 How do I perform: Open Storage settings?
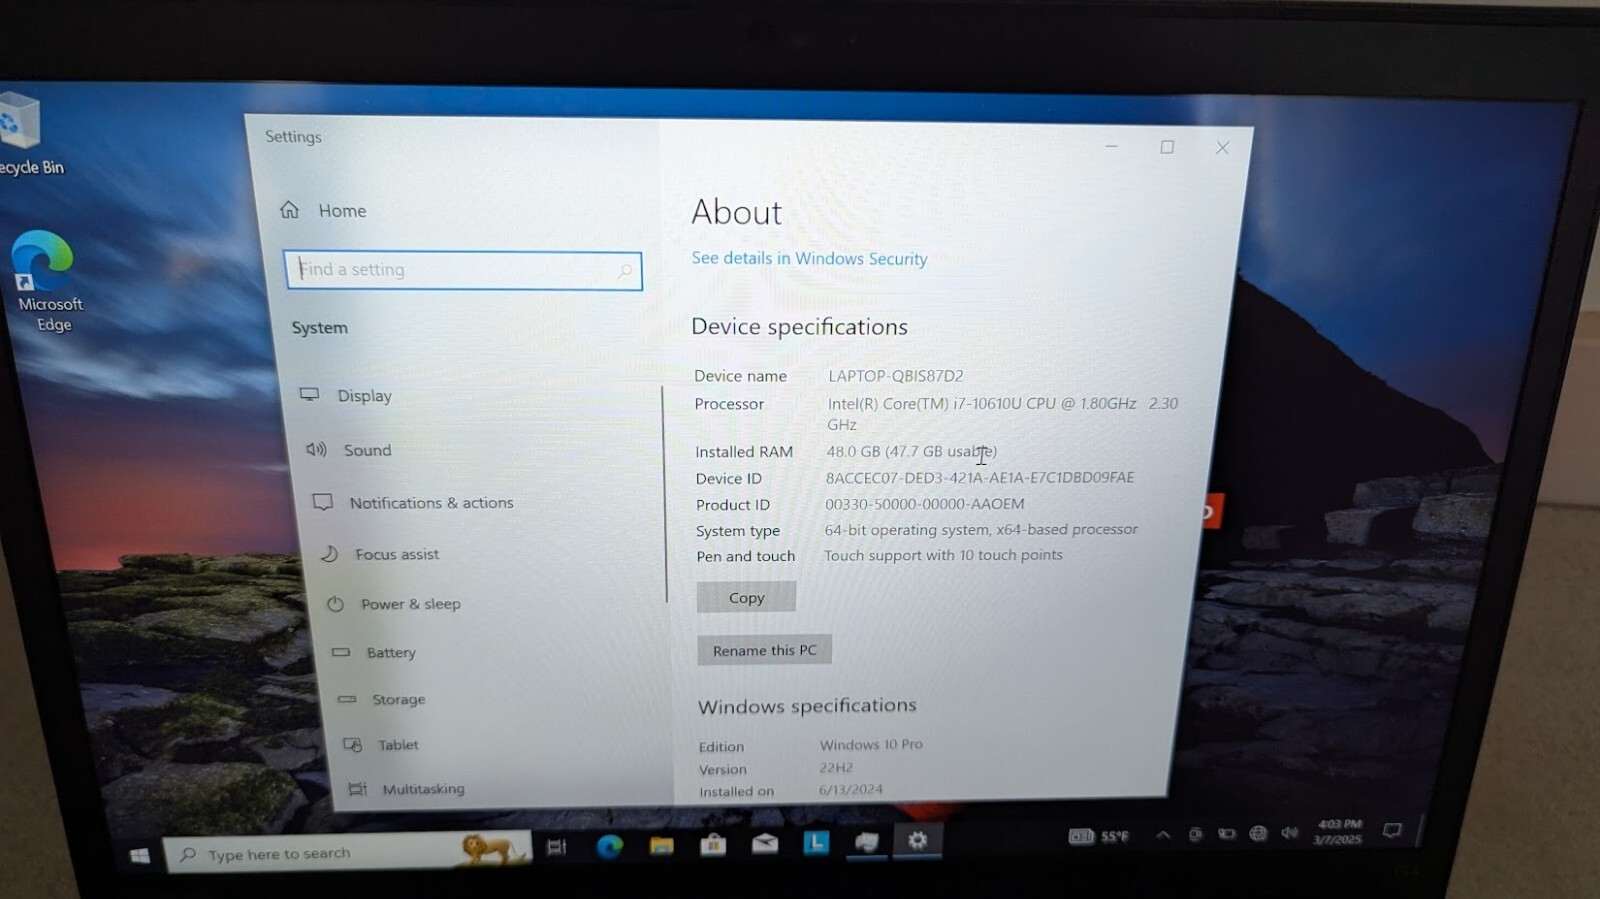tap(382, 699)
